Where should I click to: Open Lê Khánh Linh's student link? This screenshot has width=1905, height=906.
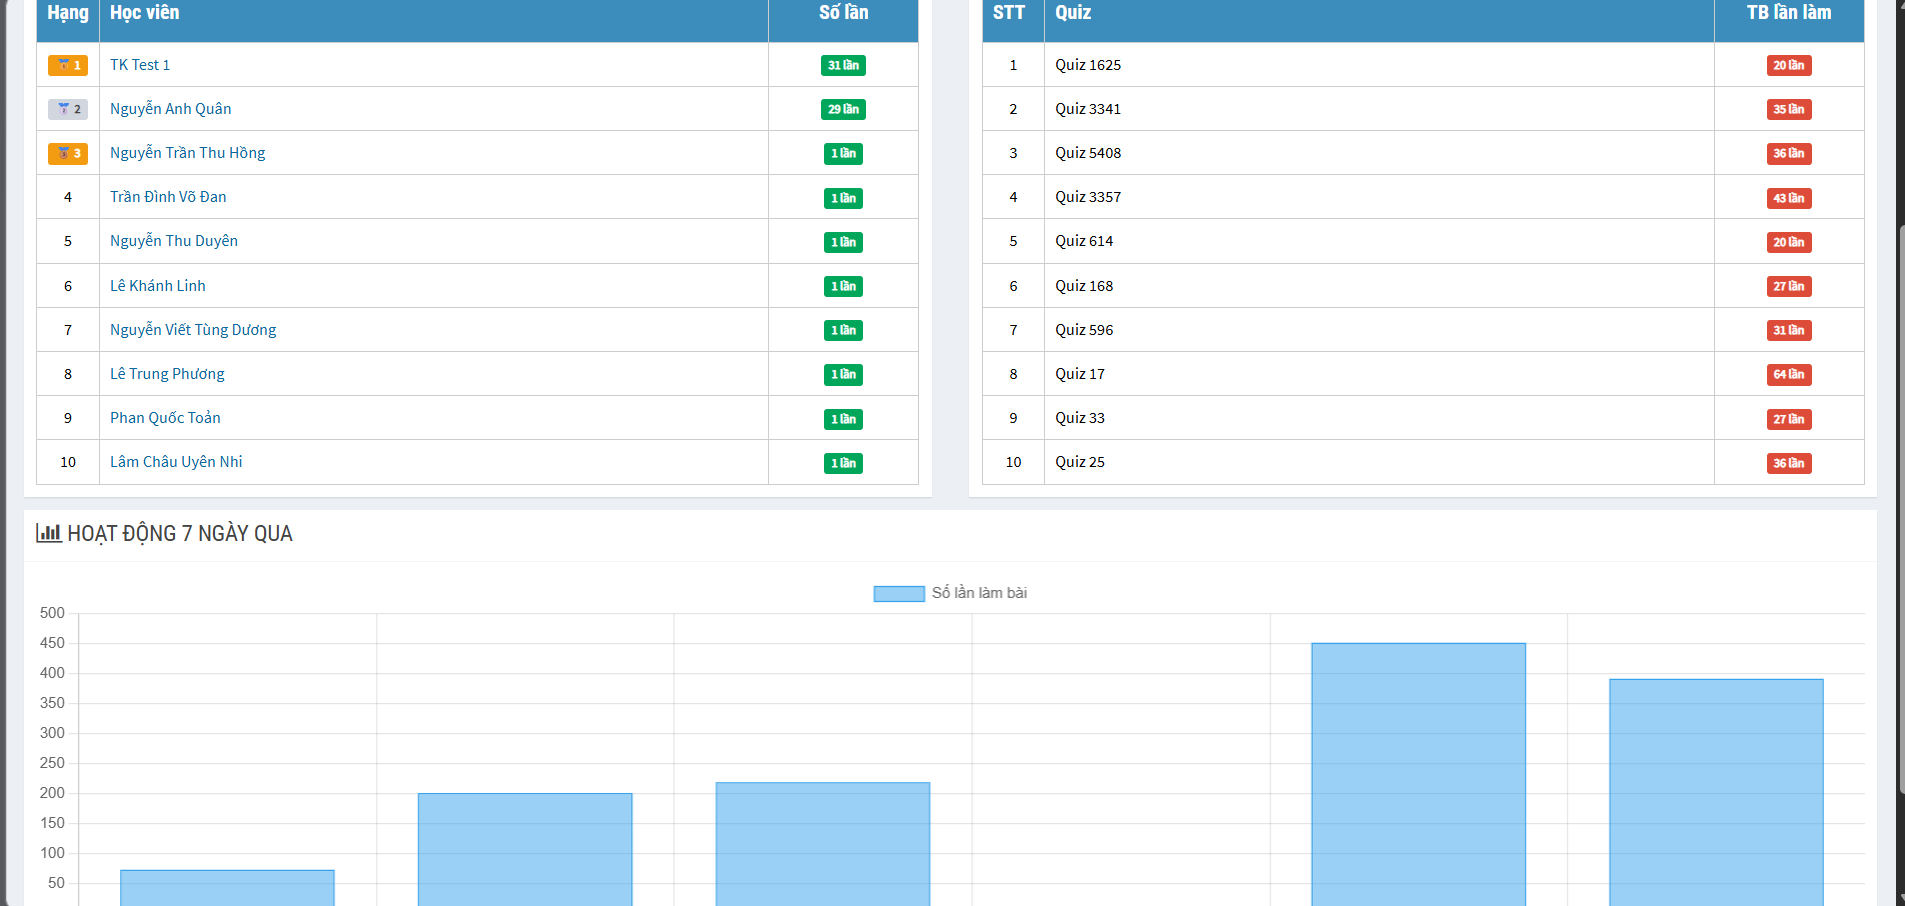(158, 286)
